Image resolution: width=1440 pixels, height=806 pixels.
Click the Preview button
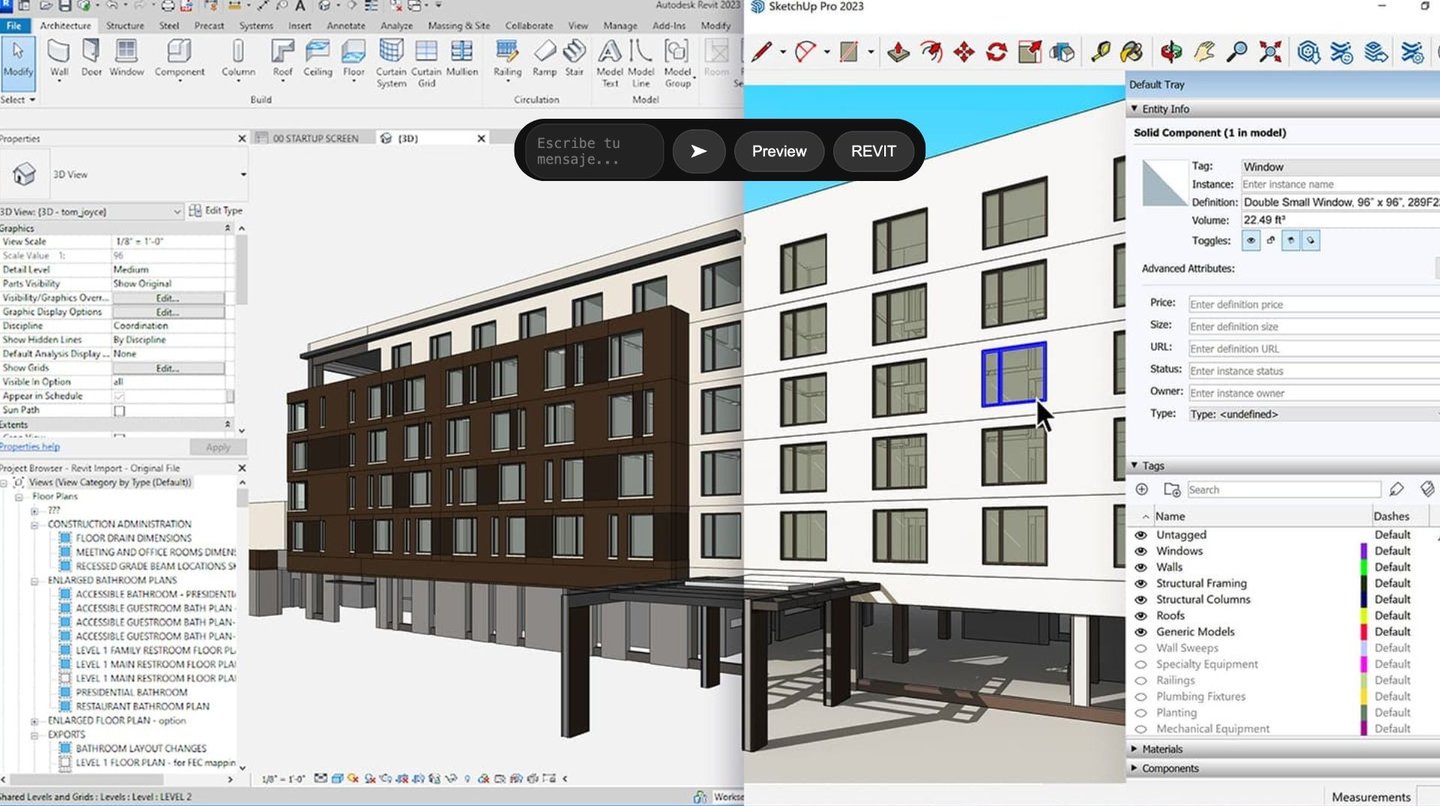tap(779, 151)
